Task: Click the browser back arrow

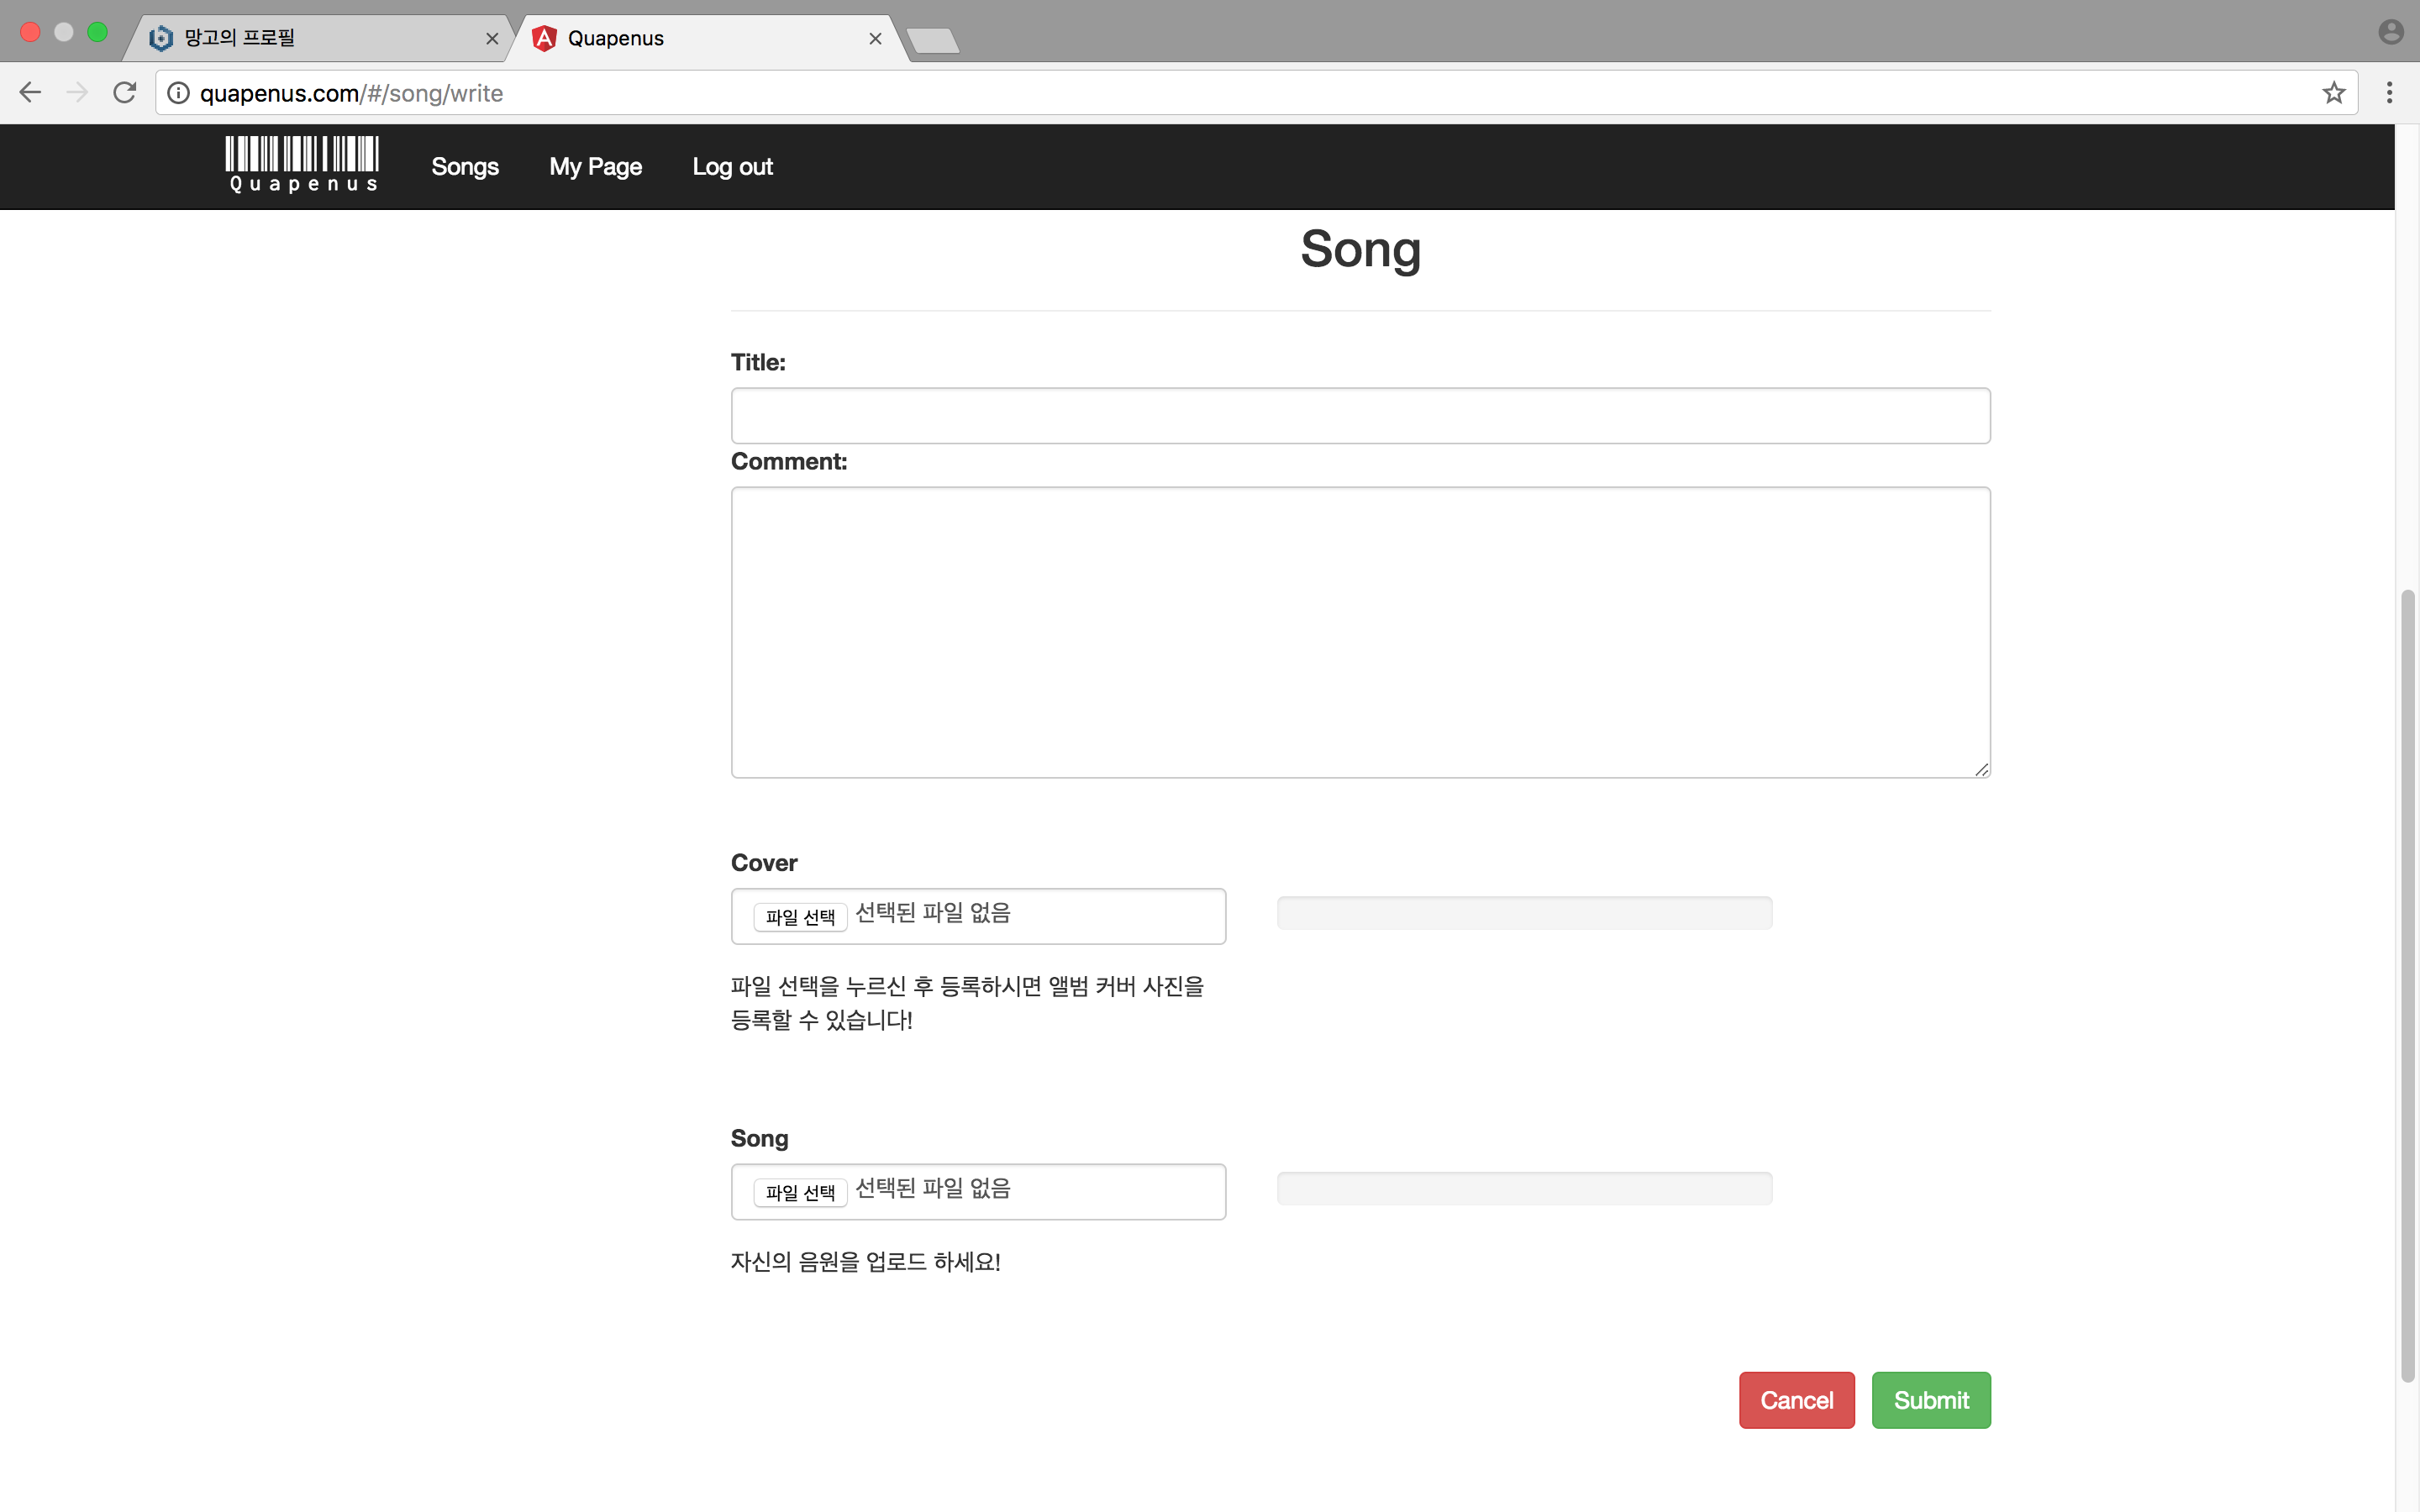Action: pos(31,93)
